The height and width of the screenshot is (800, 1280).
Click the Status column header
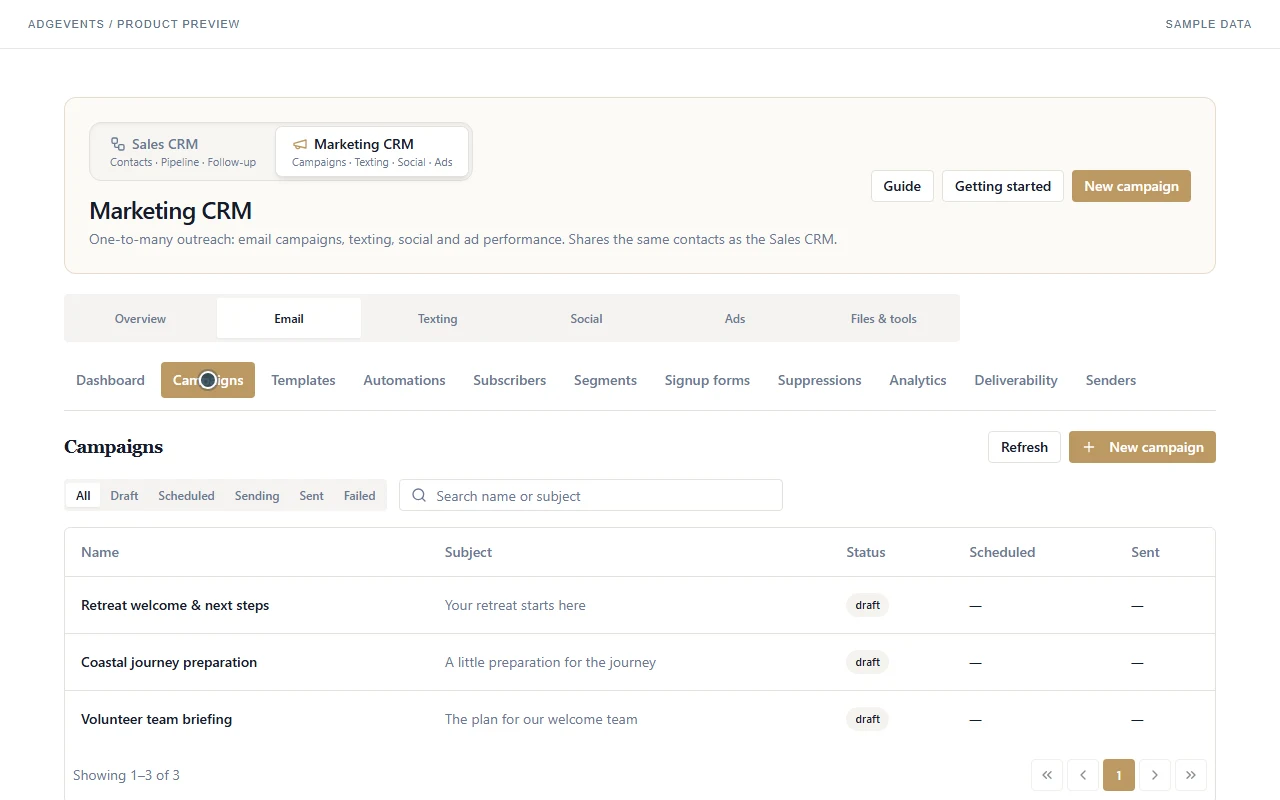[866, 552]
